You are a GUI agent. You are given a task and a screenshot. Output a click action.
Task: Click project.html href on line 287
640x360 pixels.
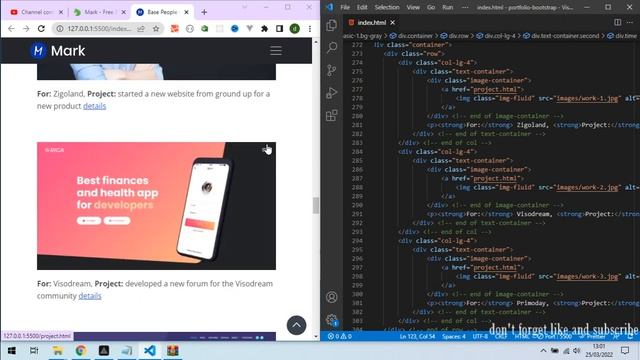point(496,178)
